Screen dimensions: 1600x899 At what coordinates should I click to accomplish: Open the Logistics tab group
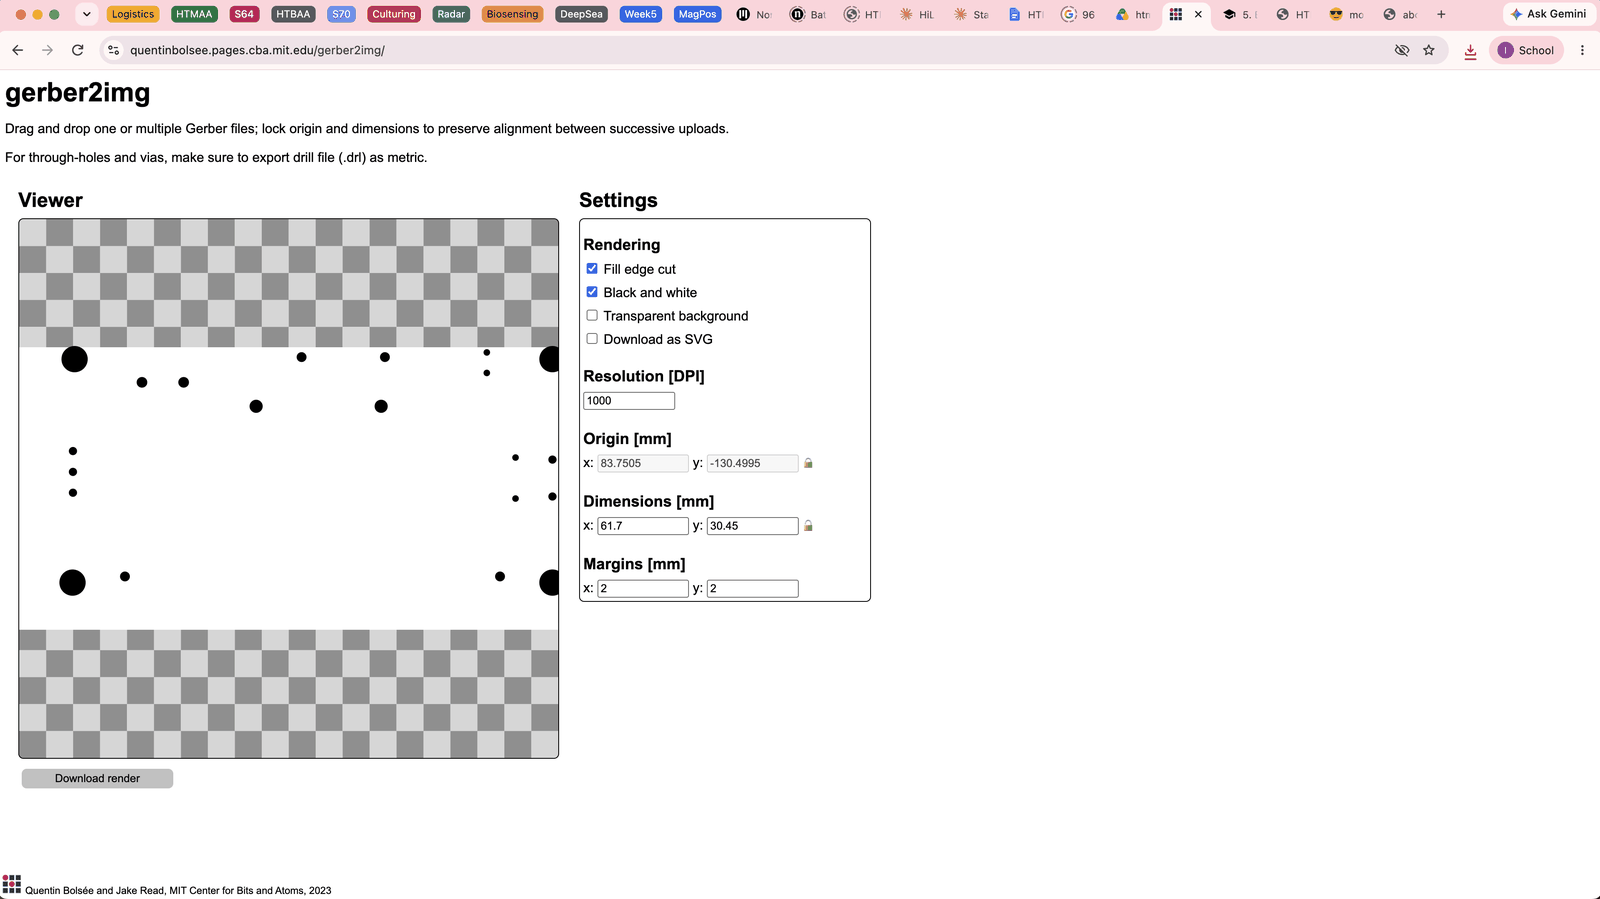[133, 14]
